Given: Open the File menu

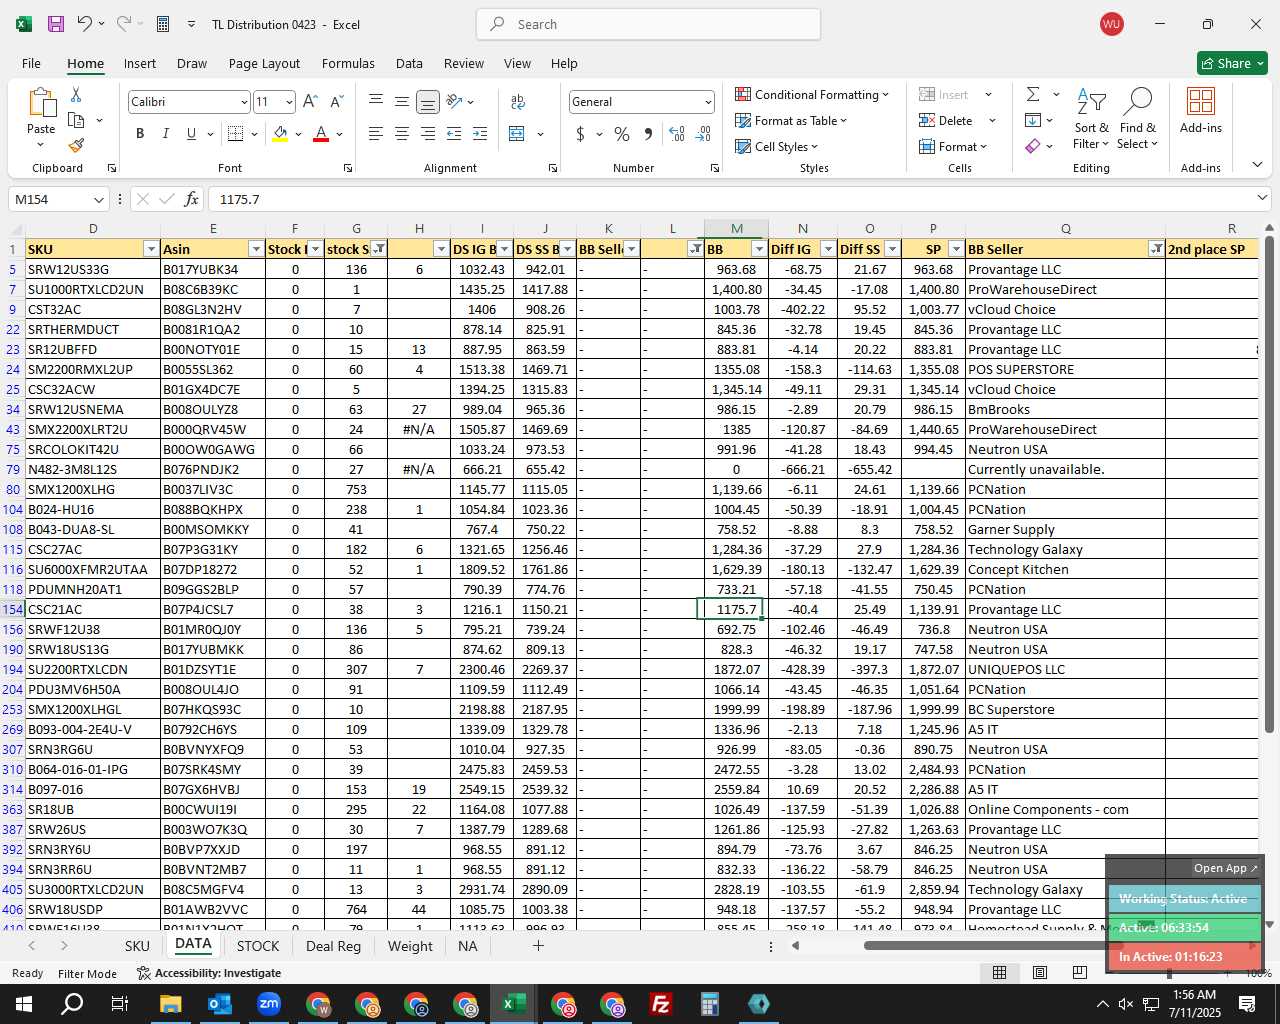Looking at the screenshot, I should pos(31,63).
